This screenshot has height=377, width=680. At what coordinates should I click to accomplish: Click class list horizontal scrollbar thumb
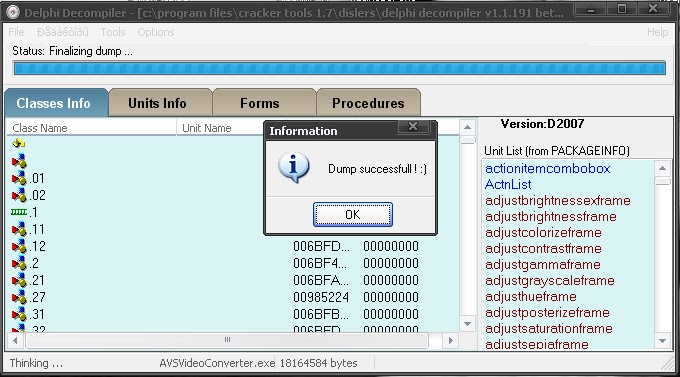227,340
